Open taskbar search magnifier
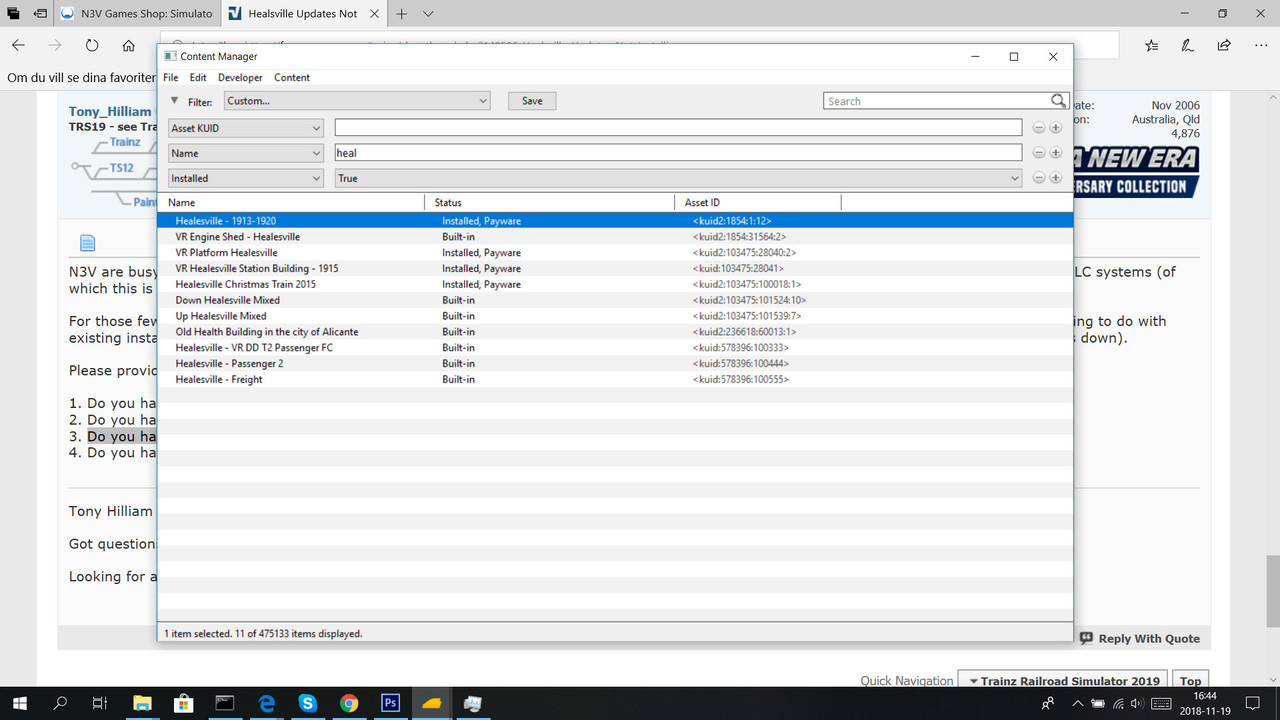The height and width of the screenshot is (720, 1280). [x=60, y=703]
